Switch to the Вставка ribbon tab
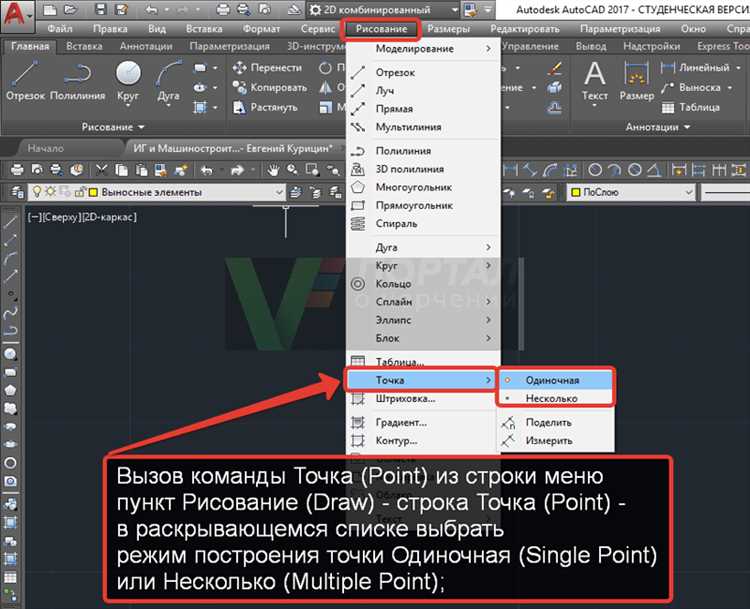The height and width of the screenshot is (609, 750). (x=84, y=46)
